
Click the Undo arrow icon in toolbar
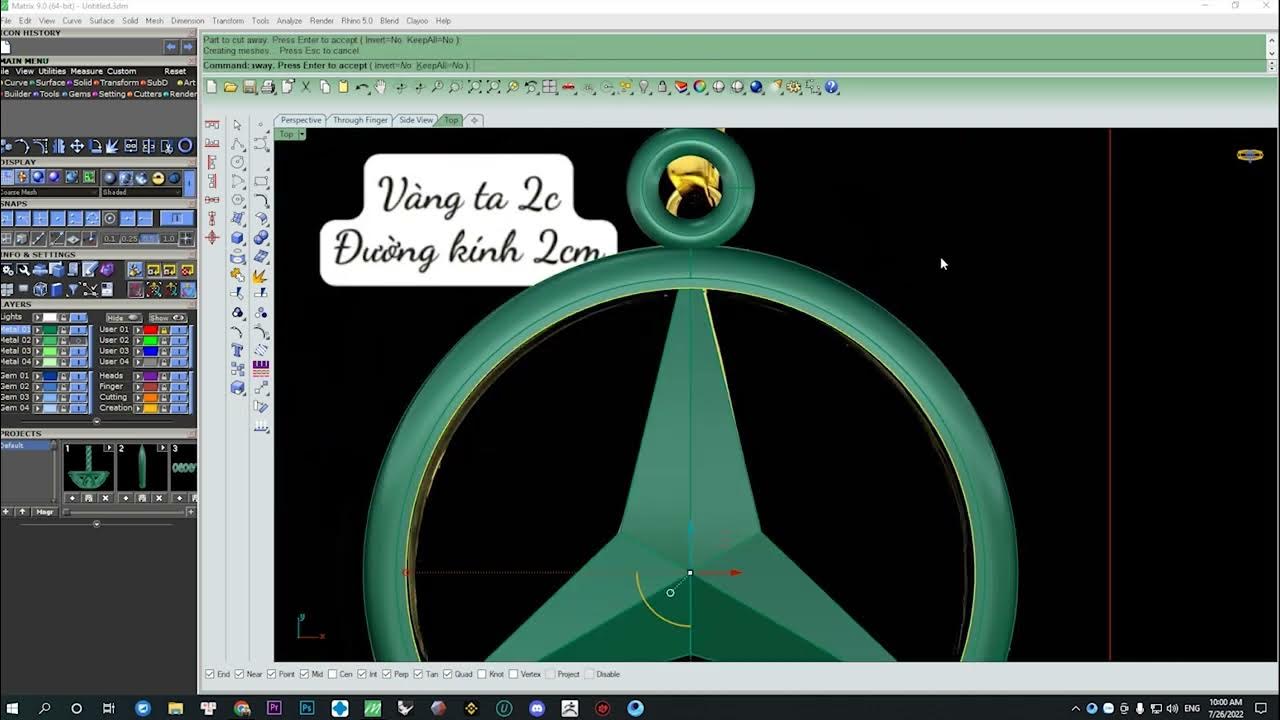point(362,87)
